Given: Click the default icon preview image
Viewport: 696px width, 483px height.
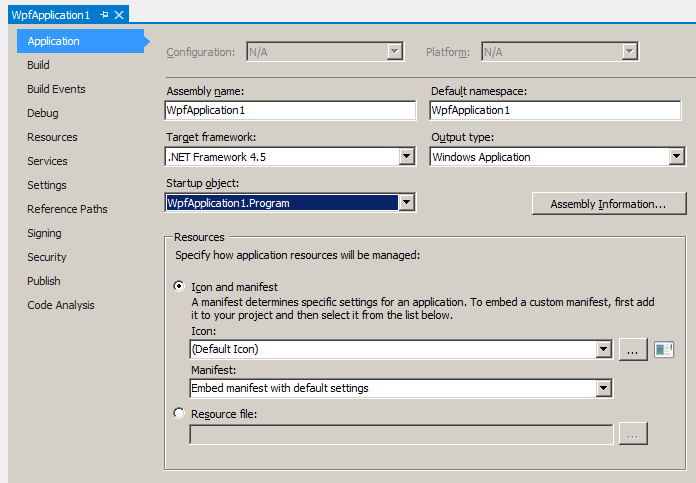Looking at the screenshot, I should click(665, 350).
